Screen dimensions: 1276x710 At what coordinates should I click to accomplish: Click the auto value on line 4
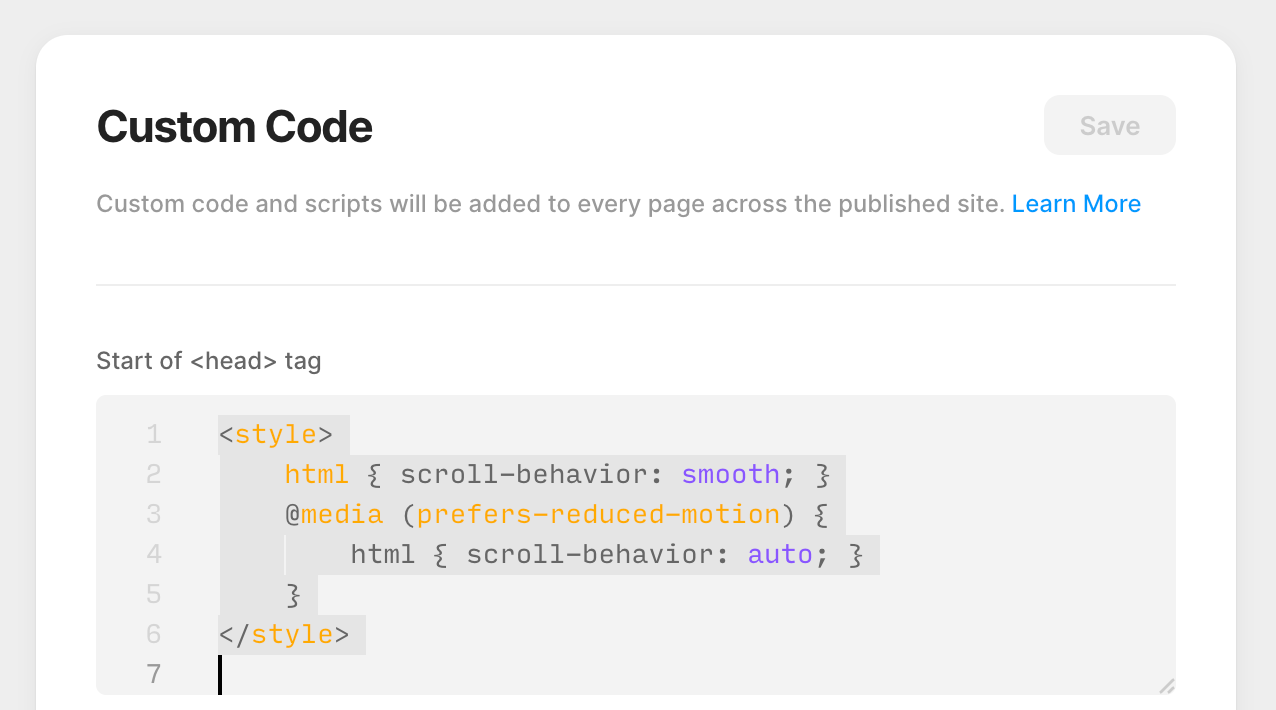(781, 554)
